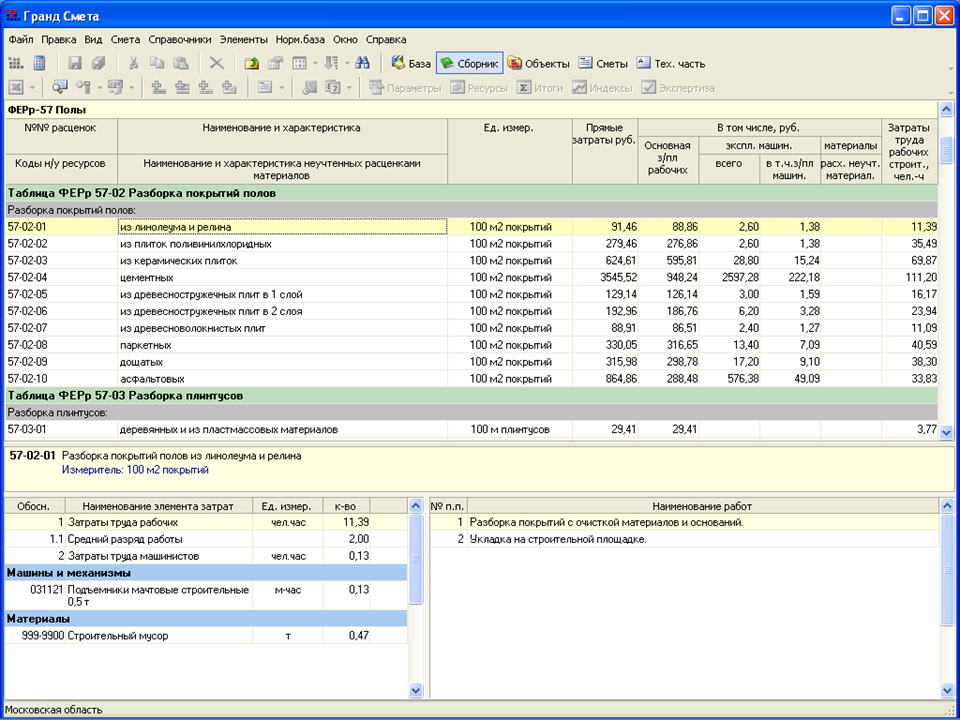Expand the dropdown arrow beside the table view icon
The height and width of the screenshot is (720, 960).
tap(314, 63)
